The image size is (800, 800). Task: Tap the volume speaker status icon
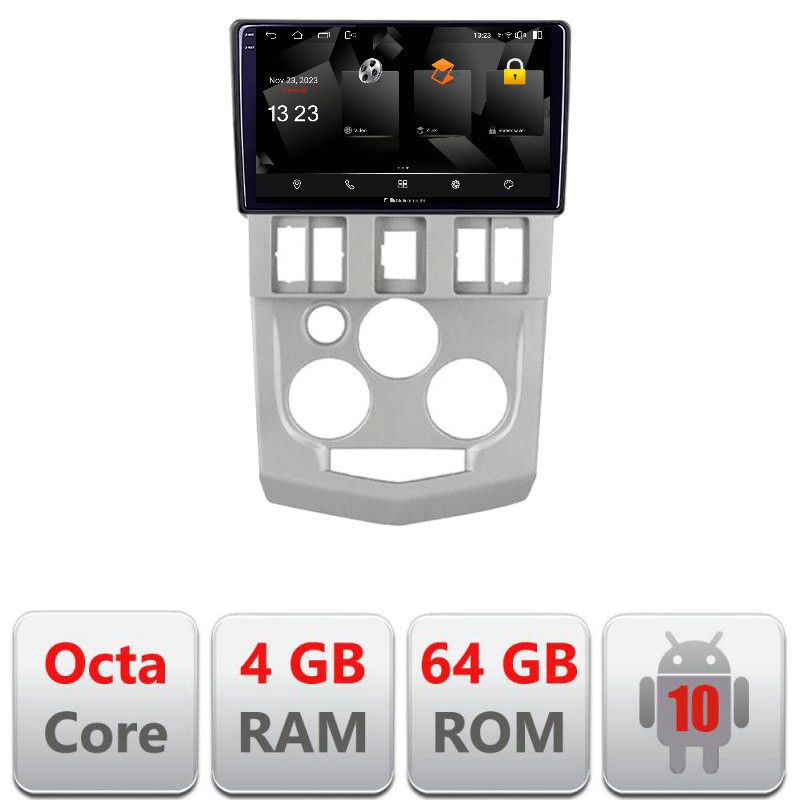[x=520, y=35]
